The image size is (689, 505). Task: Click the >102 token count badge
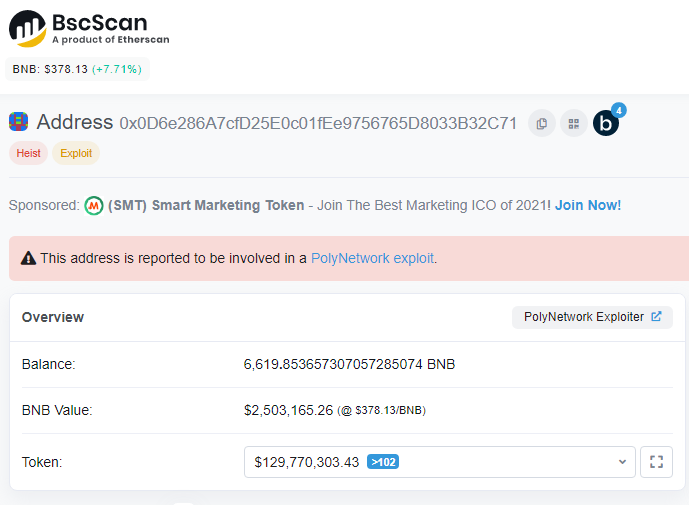[x=383, y=462]
